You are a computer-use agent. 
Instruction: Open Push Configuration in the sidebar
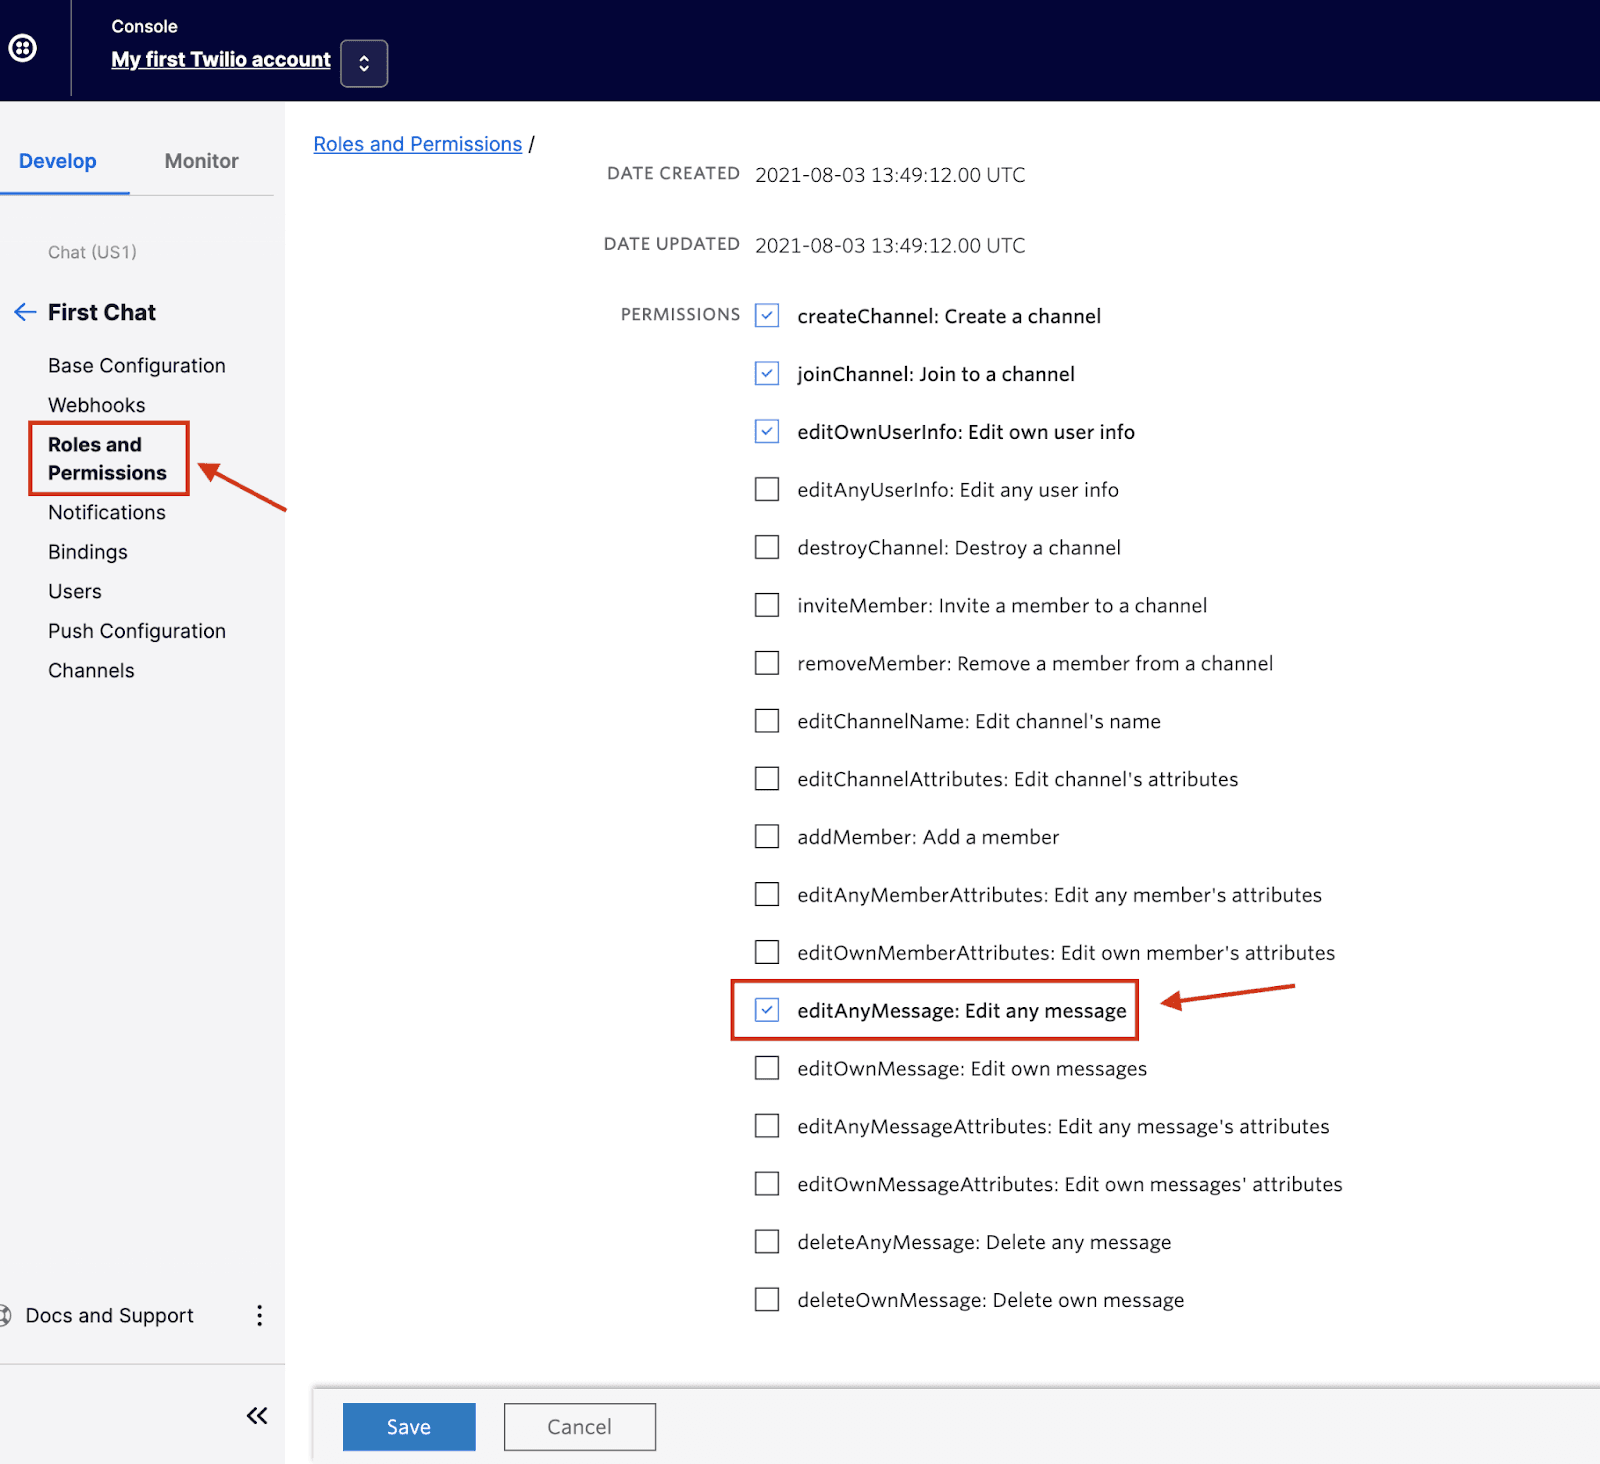point(136,630)
